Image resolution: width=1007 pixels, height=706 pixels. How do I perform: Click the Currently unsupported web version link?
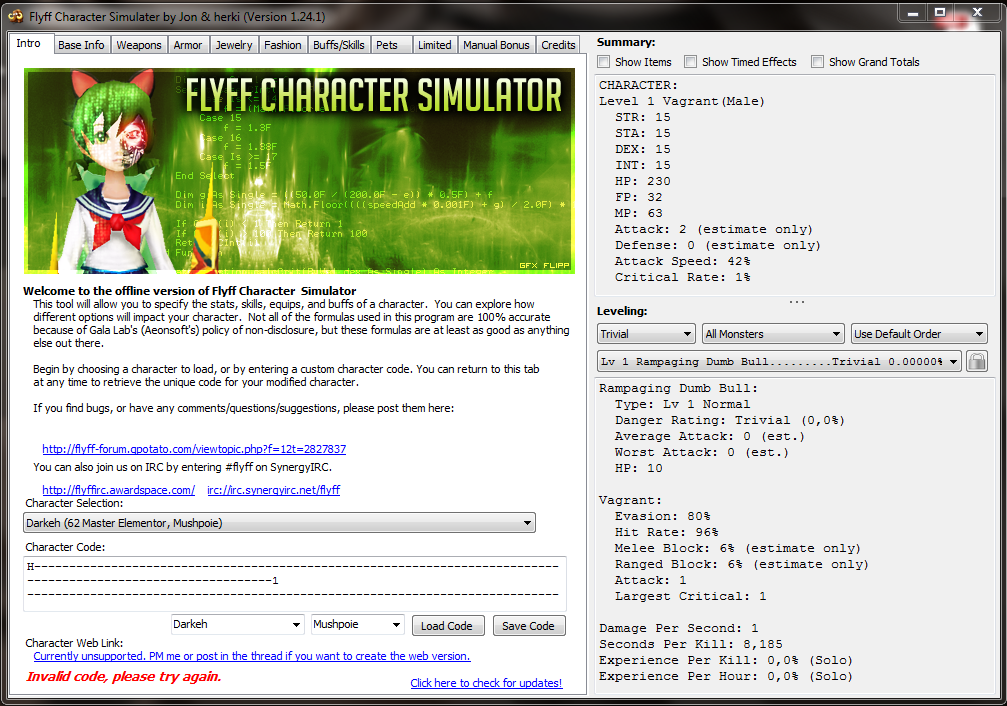252,656
